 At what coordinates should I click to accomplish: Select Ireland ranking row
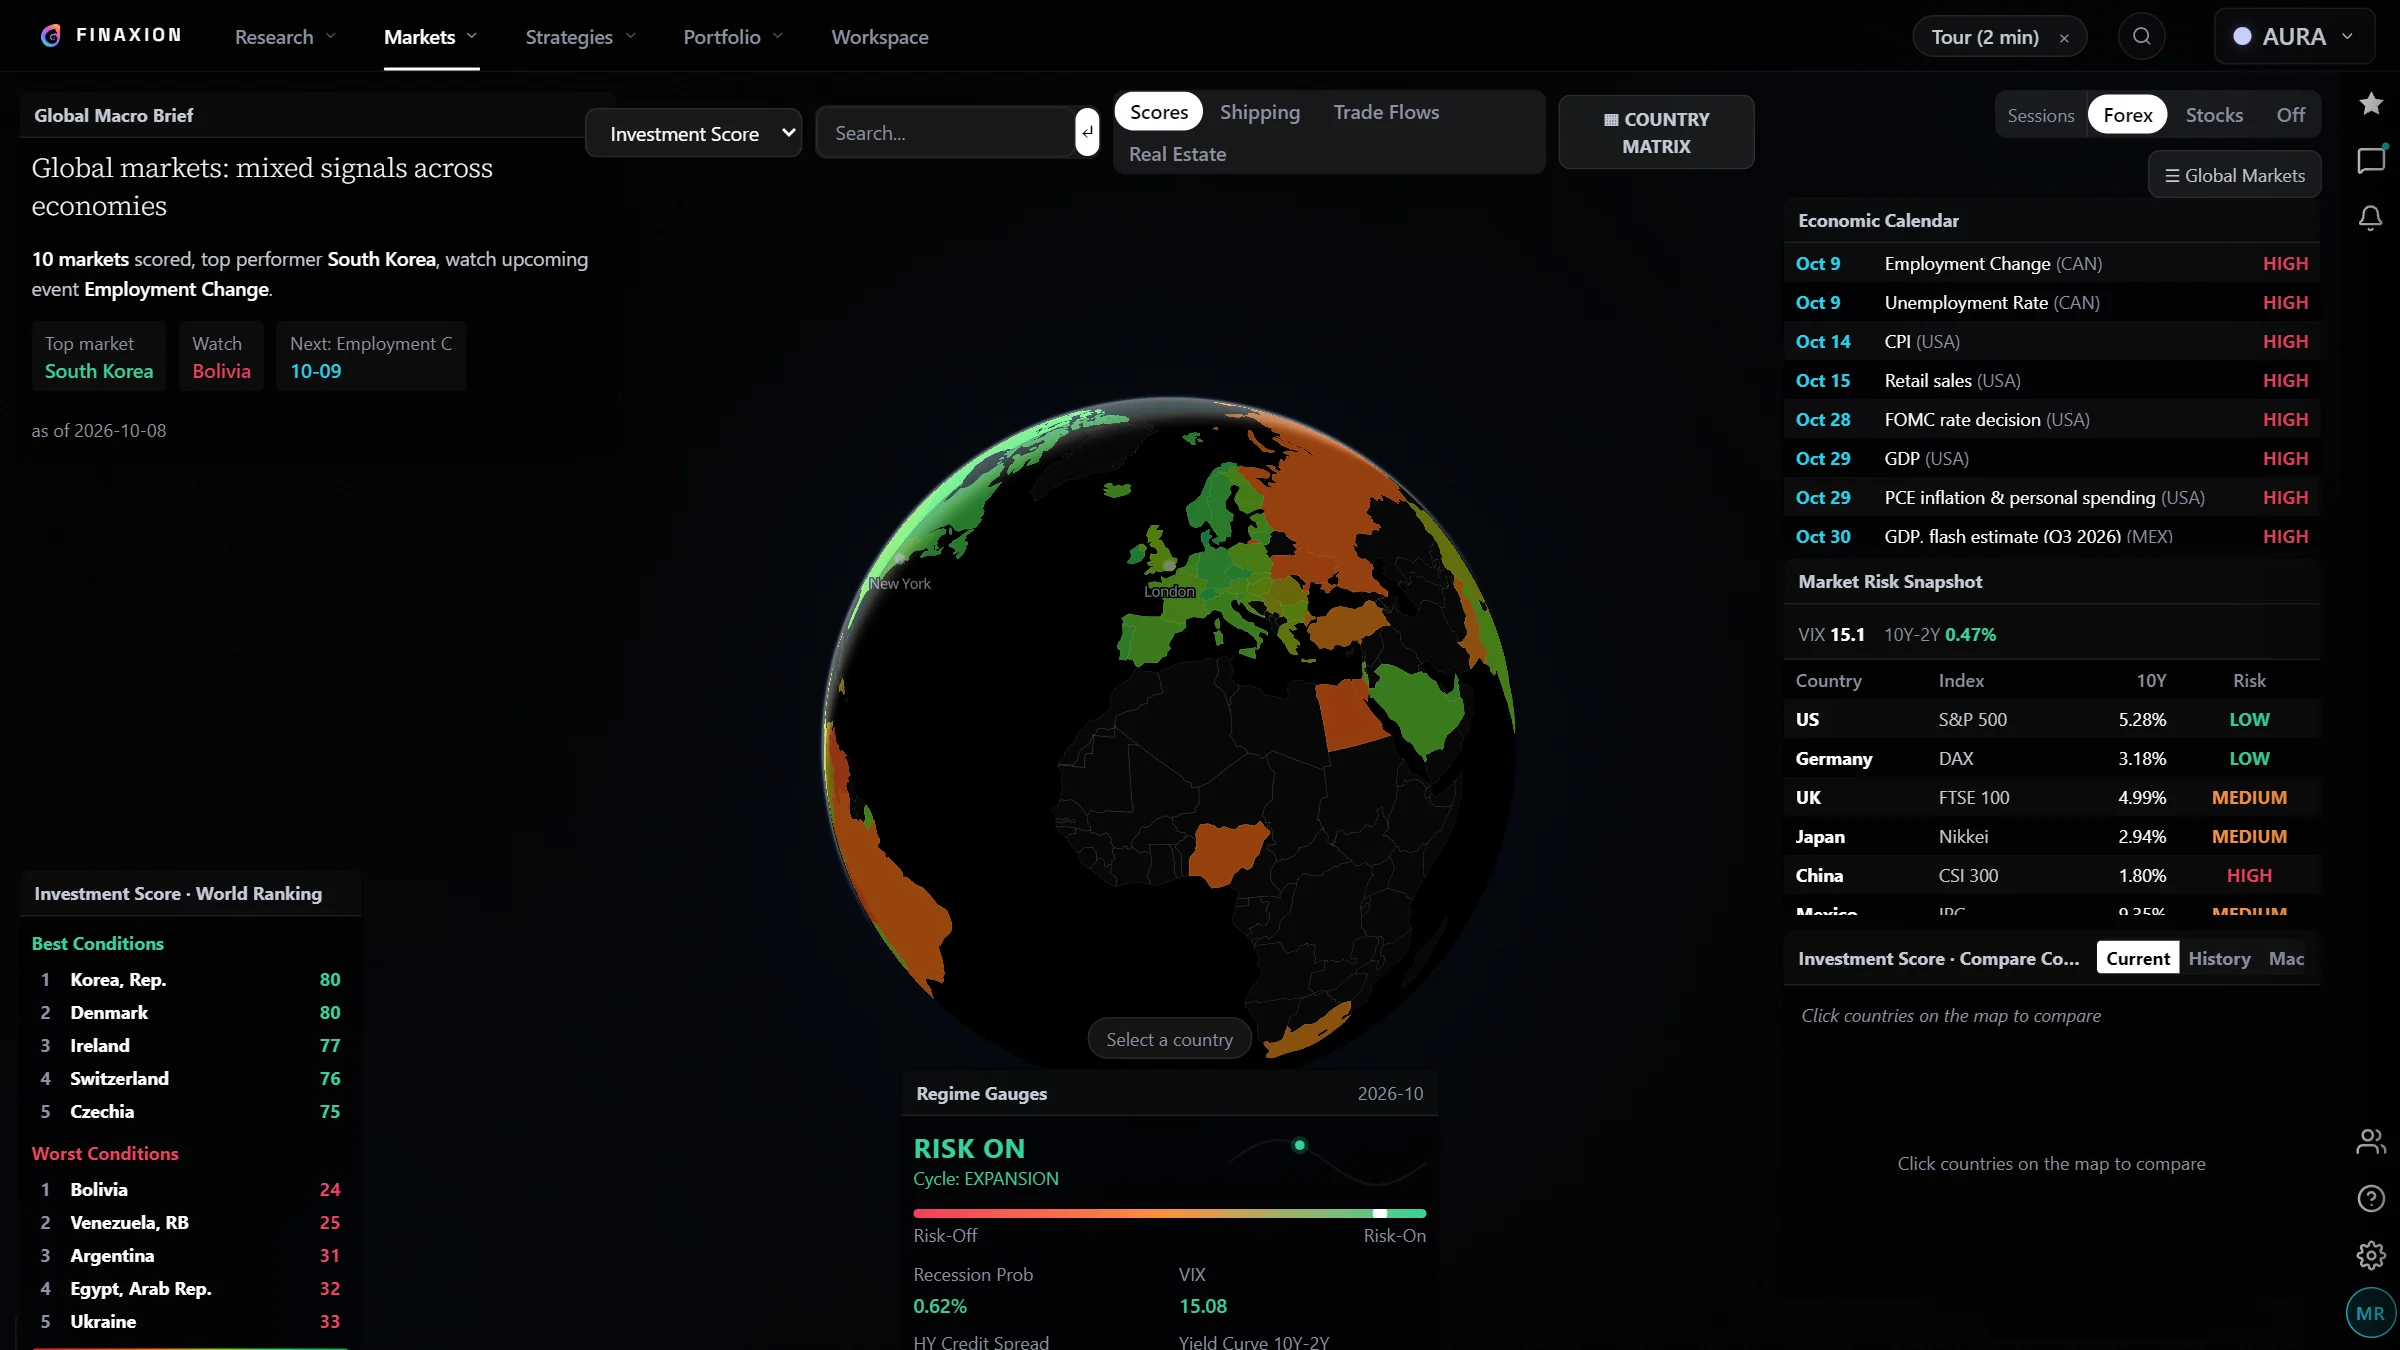click(x=190, y=1045)
